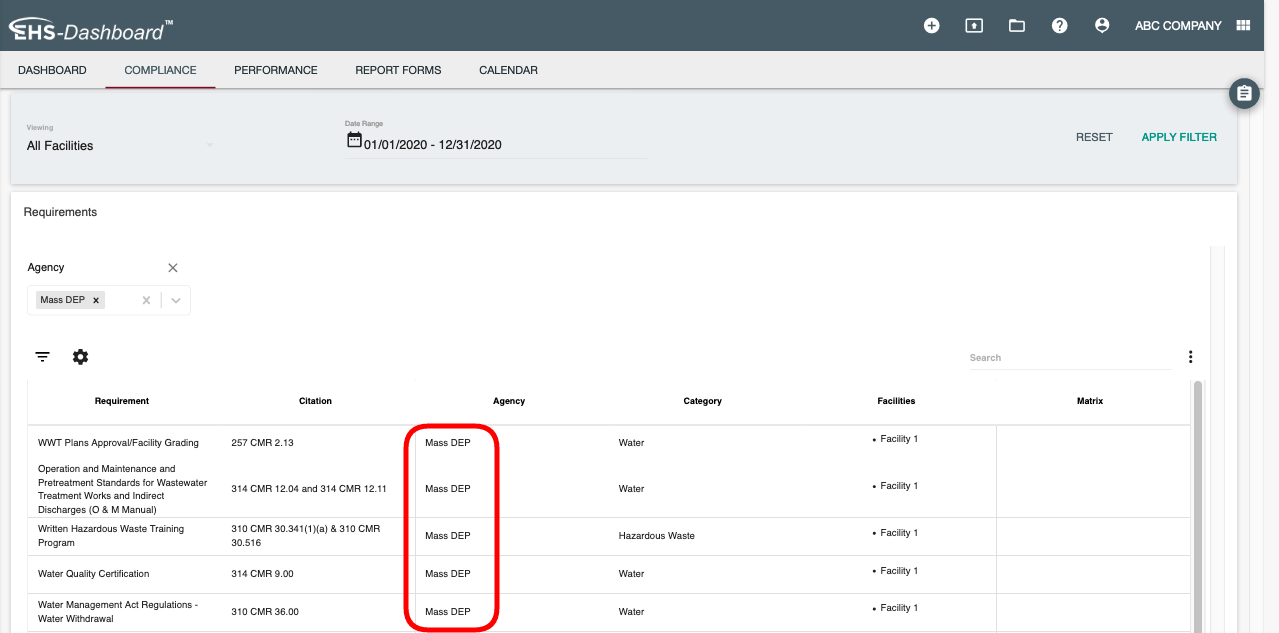Sort by the Requirement column header
1279x633 pixels.
pyautogui.click(x=122, y=401)
